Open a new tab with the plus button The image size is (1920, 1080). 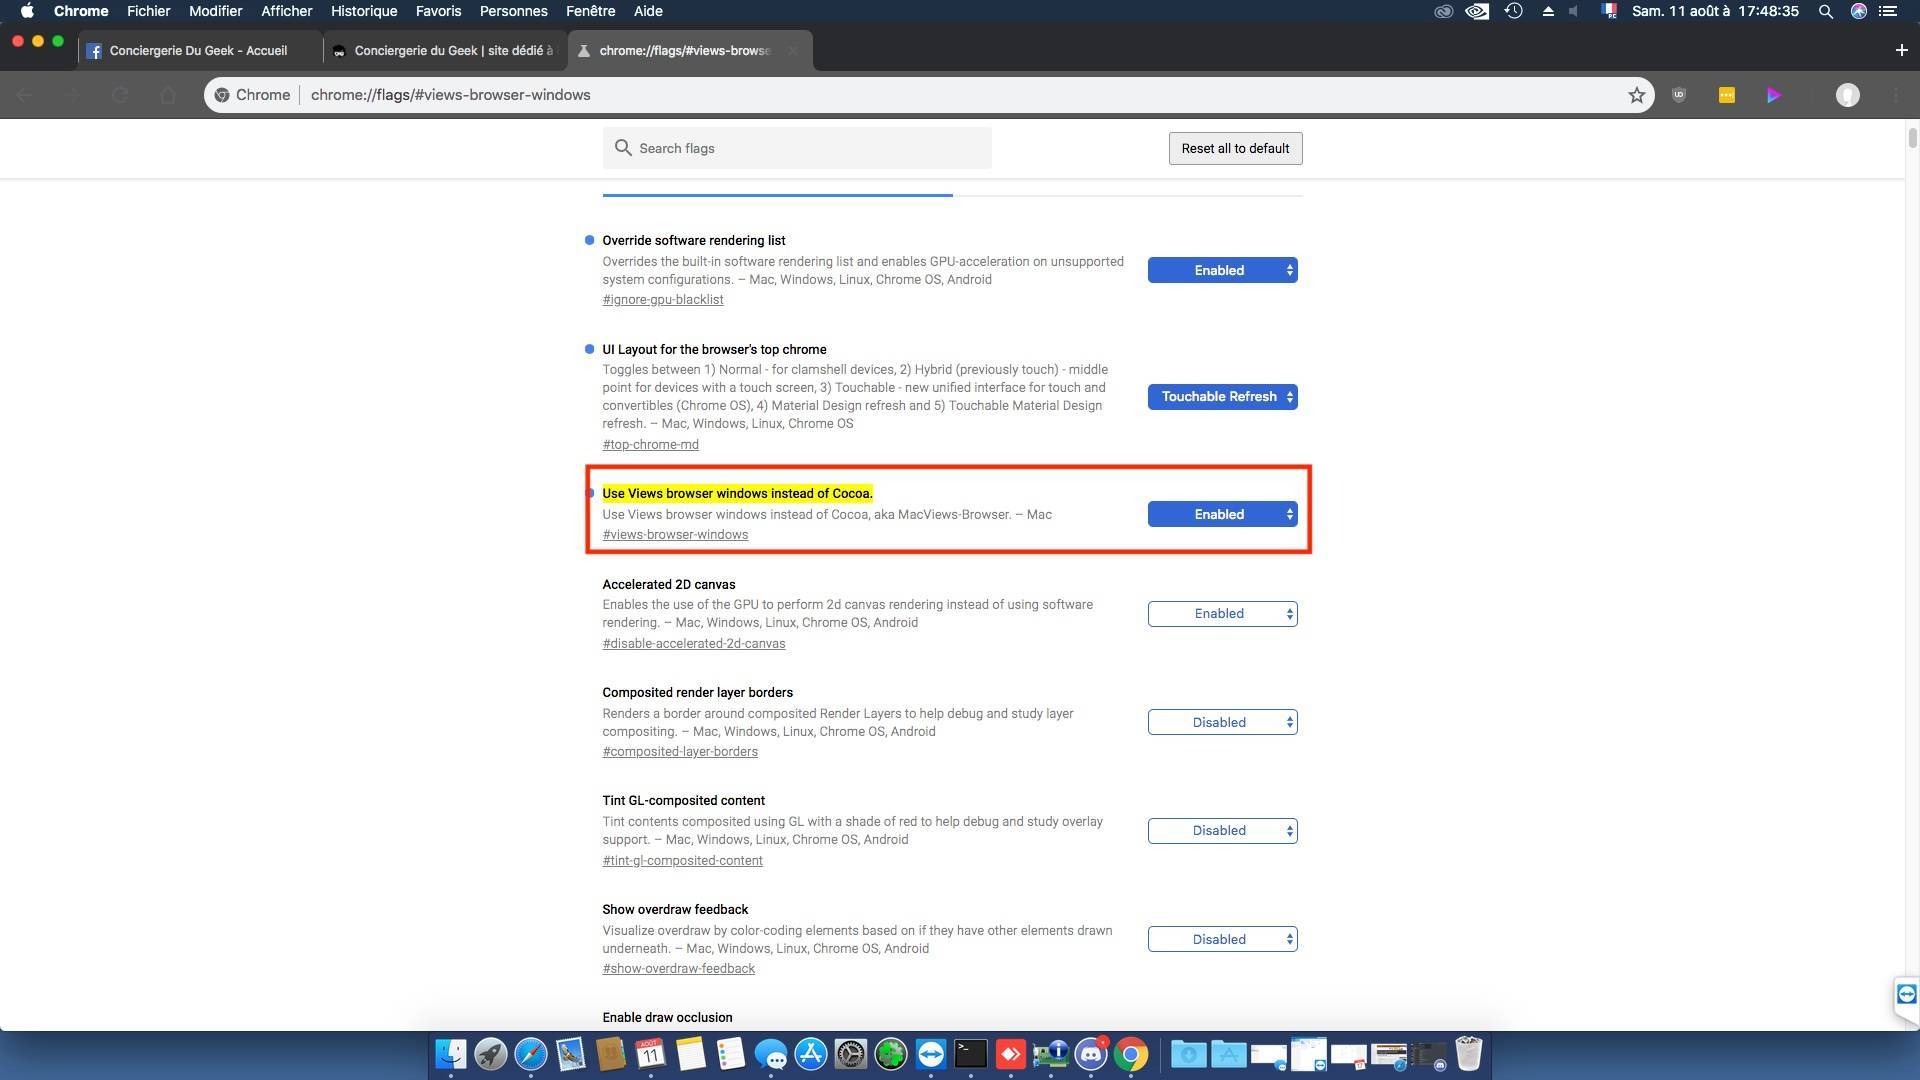pos(1901,50)
